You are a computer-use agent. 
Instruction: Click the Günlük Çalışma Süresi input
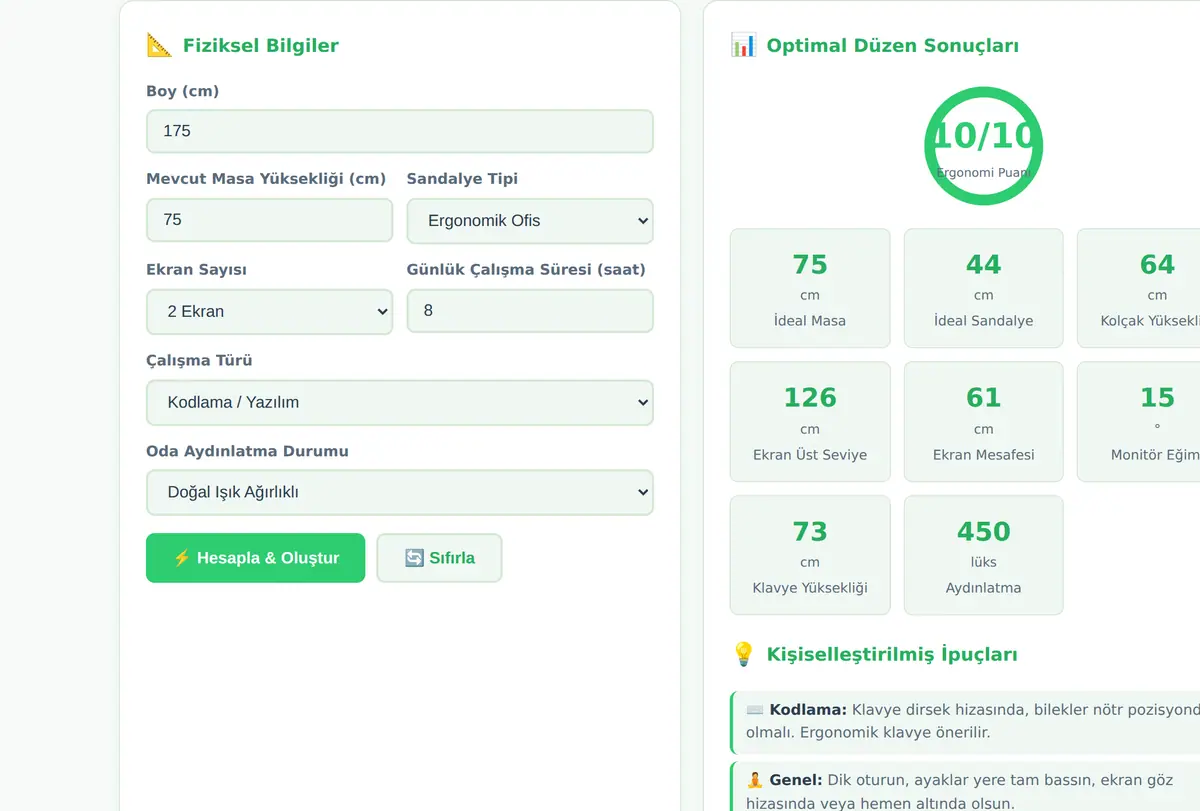point(530,311)
